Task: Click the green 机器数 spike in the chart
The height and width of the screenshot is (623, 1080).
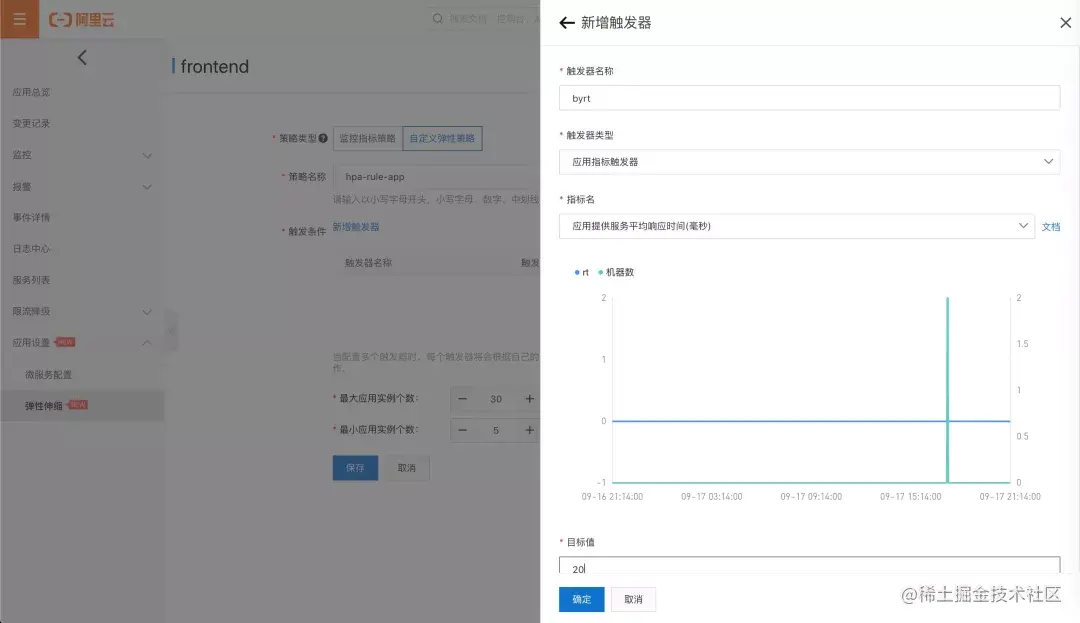Action: [x=948, y=389]
